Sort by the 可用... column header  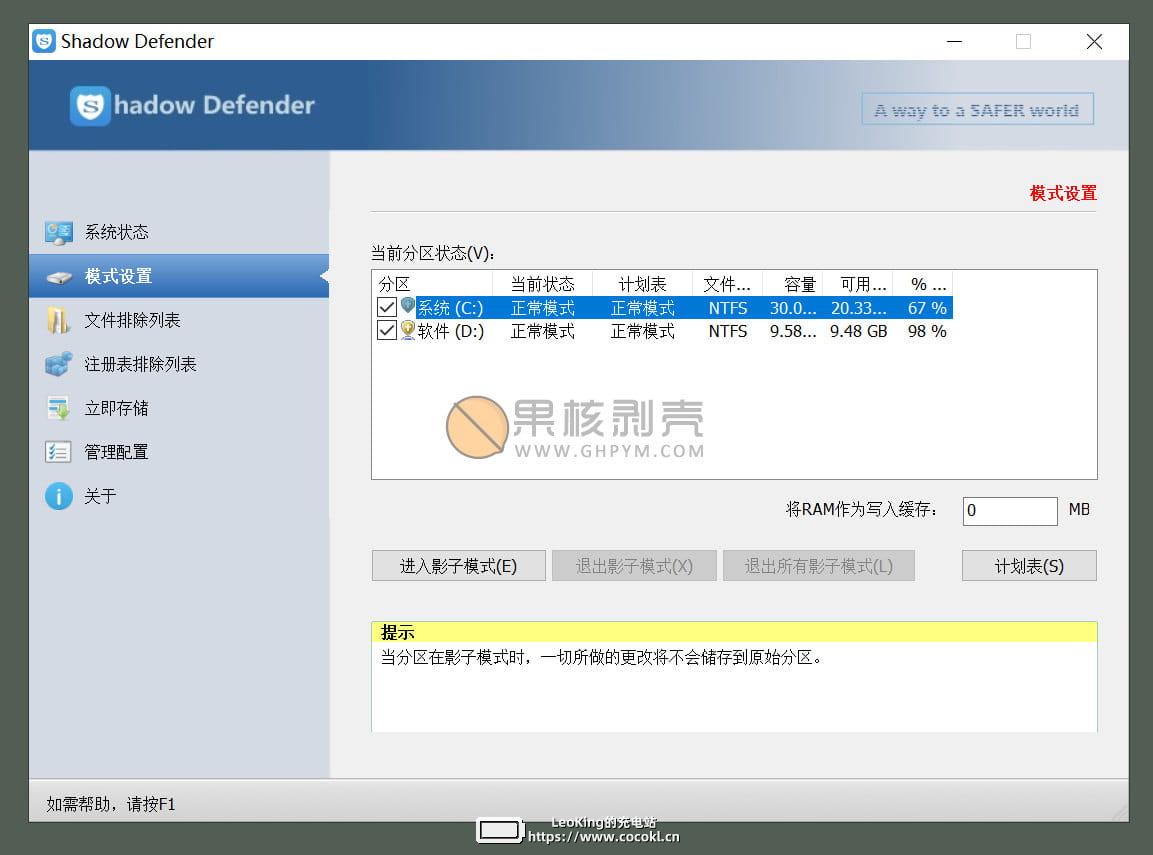857,284
